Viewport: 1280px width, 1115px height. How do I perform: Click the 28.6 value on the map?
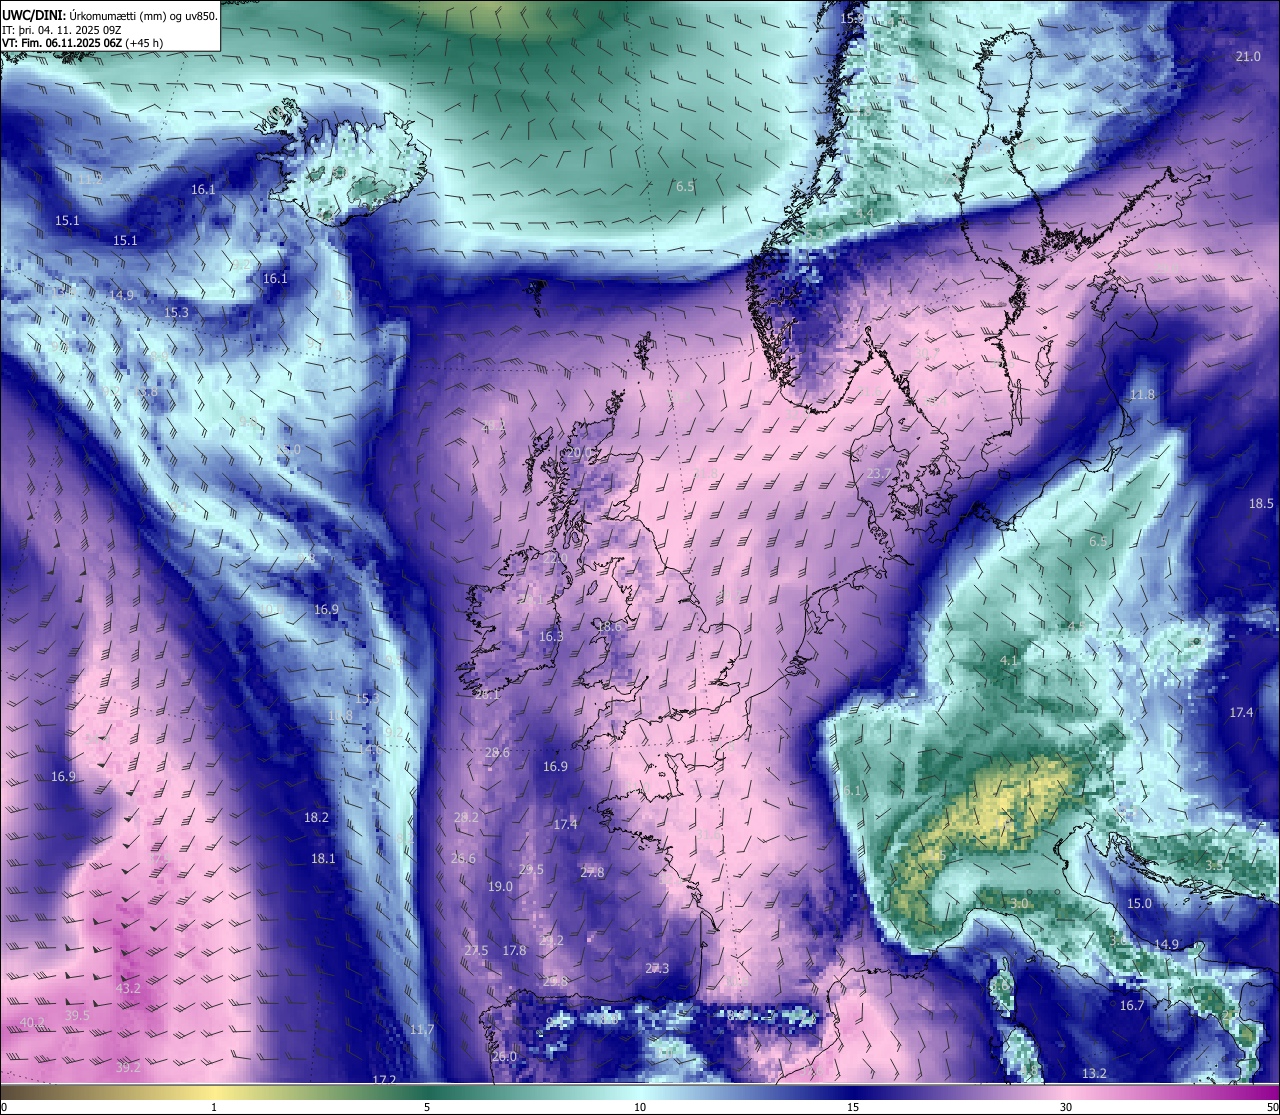click(497, 752)
